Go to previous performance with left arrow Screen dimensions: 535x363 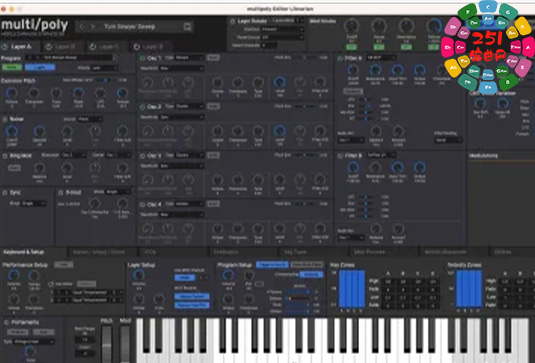coord(82,26)
